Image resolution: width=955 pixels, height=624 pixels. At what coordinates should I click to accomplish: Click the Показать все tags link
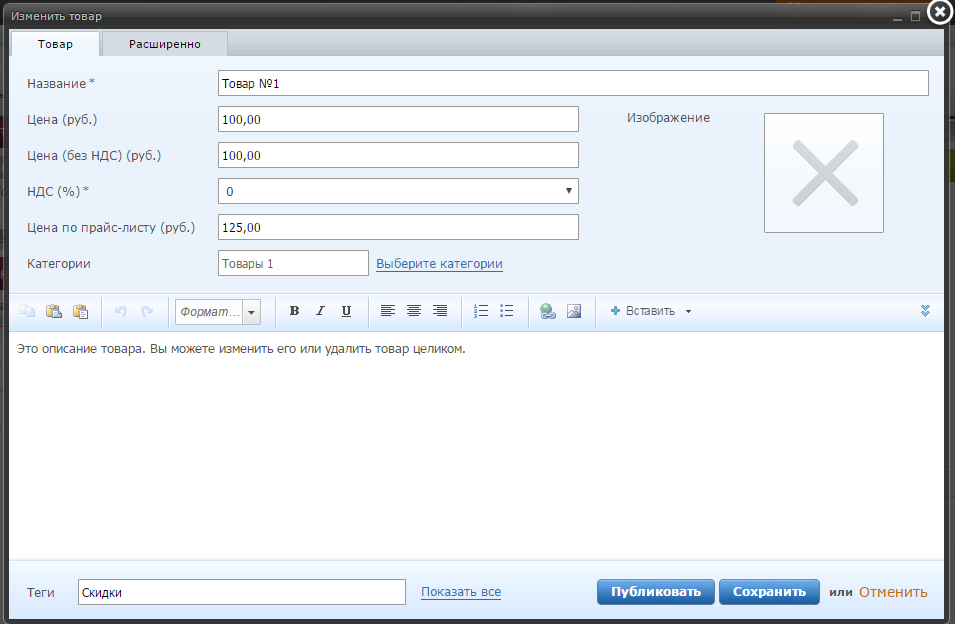pyautogui.click(x=461, y=592)
